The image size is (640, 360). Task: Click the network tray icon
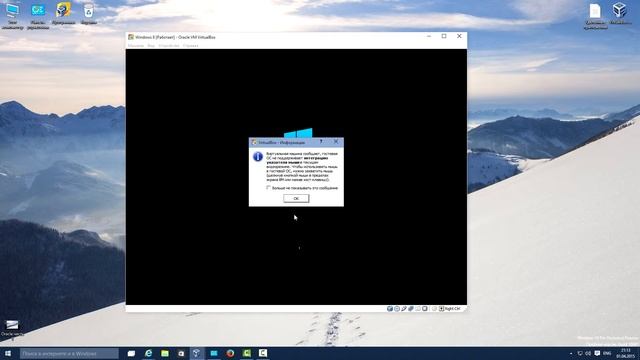580,353
